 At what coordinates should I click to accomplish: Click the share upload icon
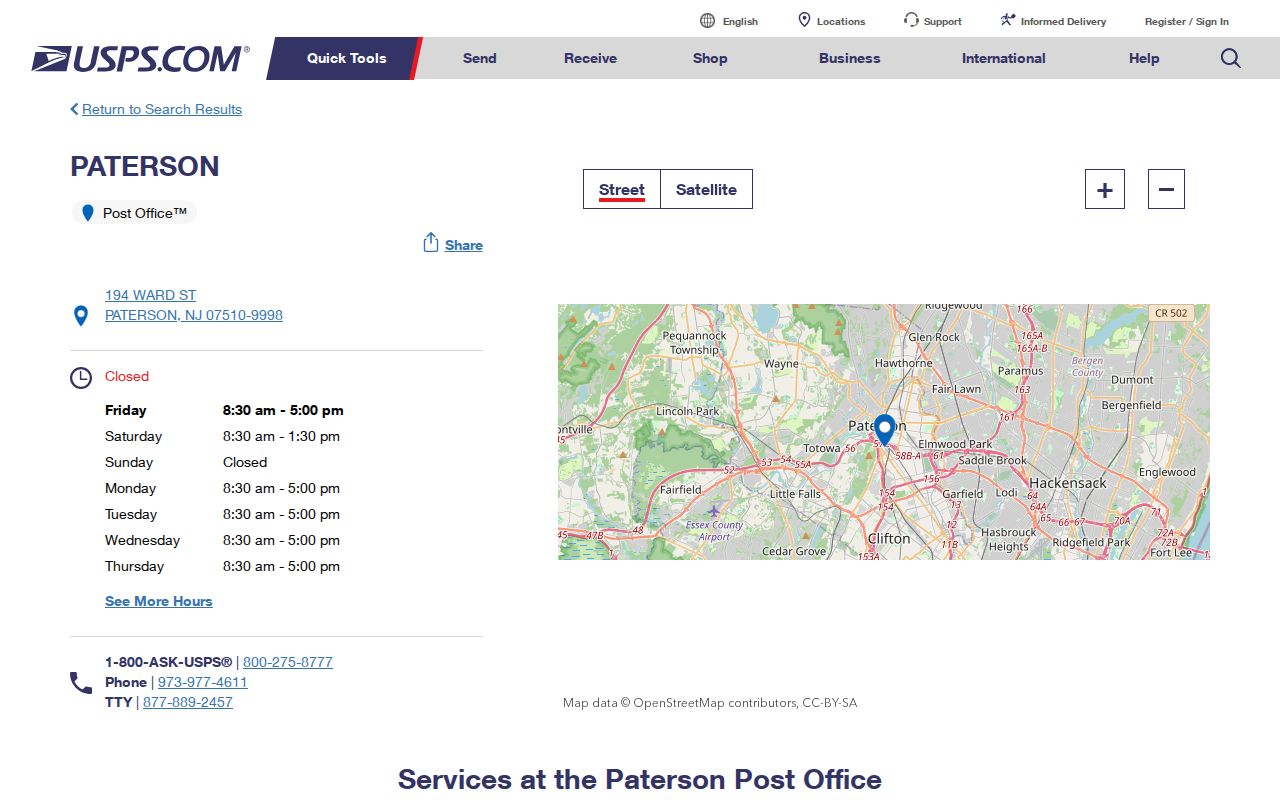431,243
